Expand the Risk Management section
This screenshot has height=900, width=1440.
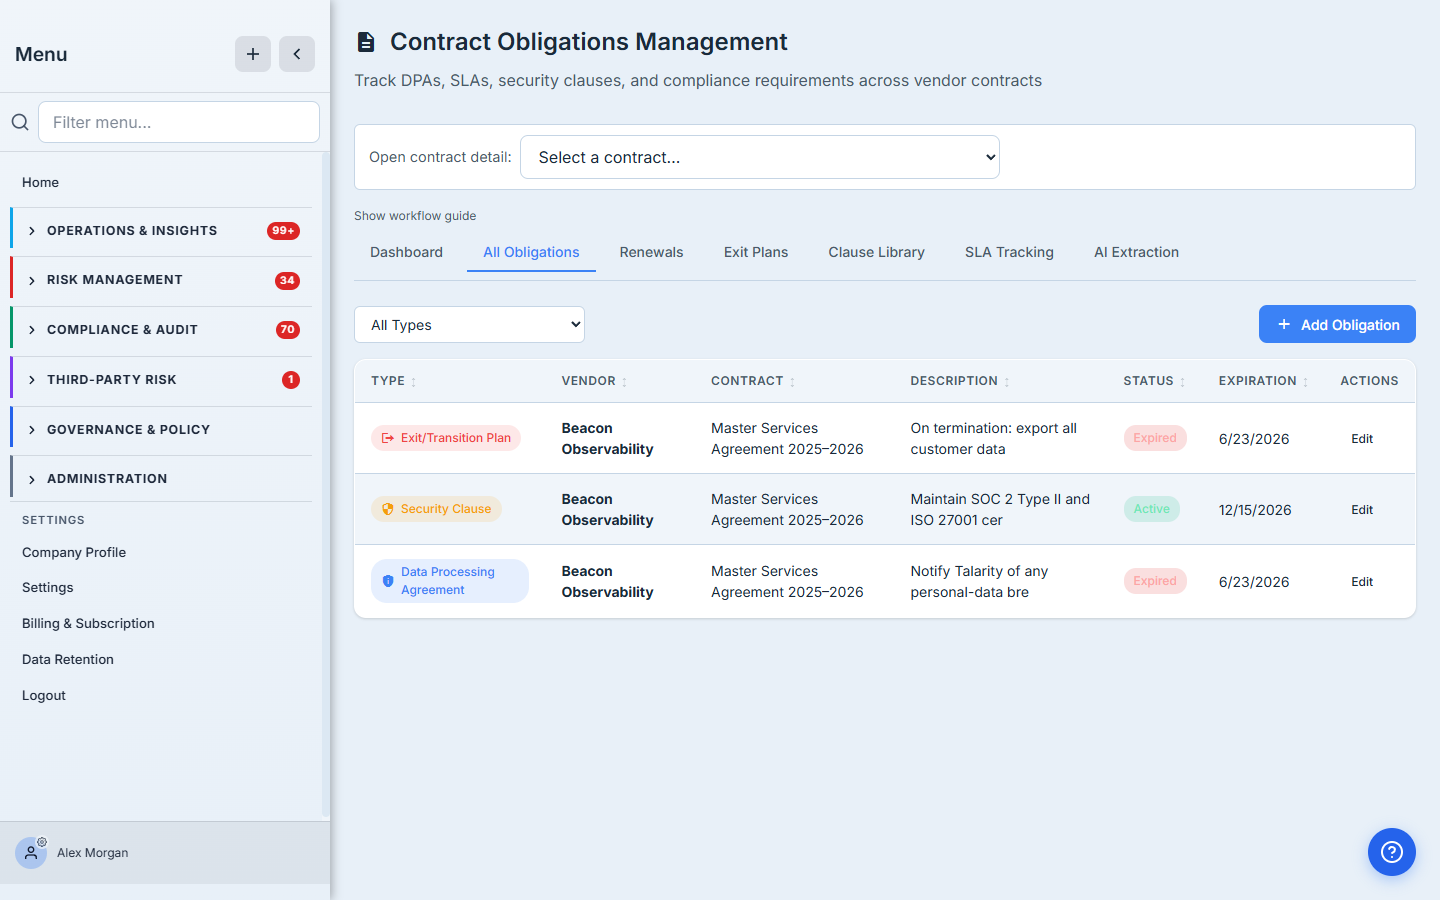click(x=161, y=281)
